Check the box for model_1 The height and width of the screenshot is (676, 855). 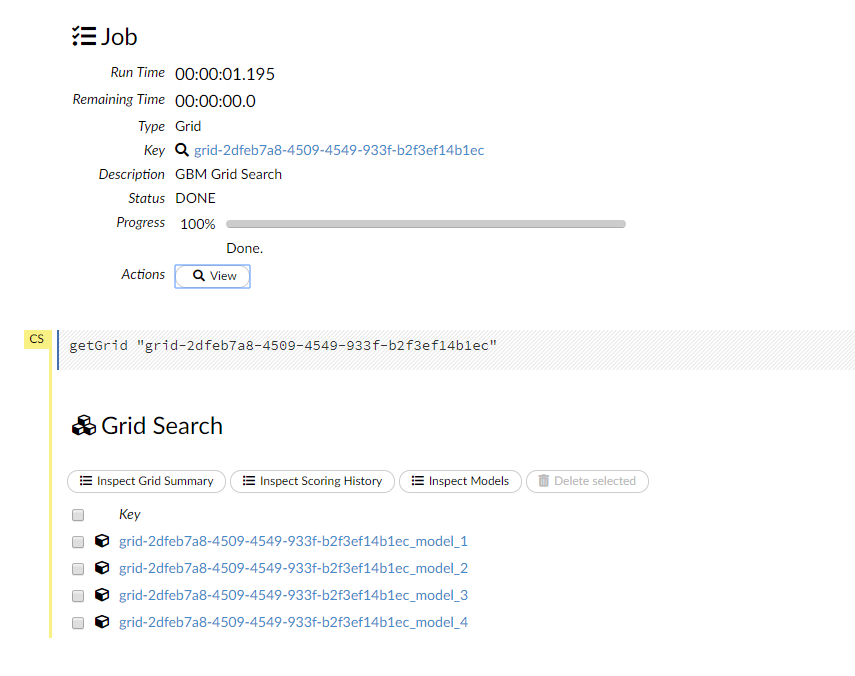click(78, 542)
